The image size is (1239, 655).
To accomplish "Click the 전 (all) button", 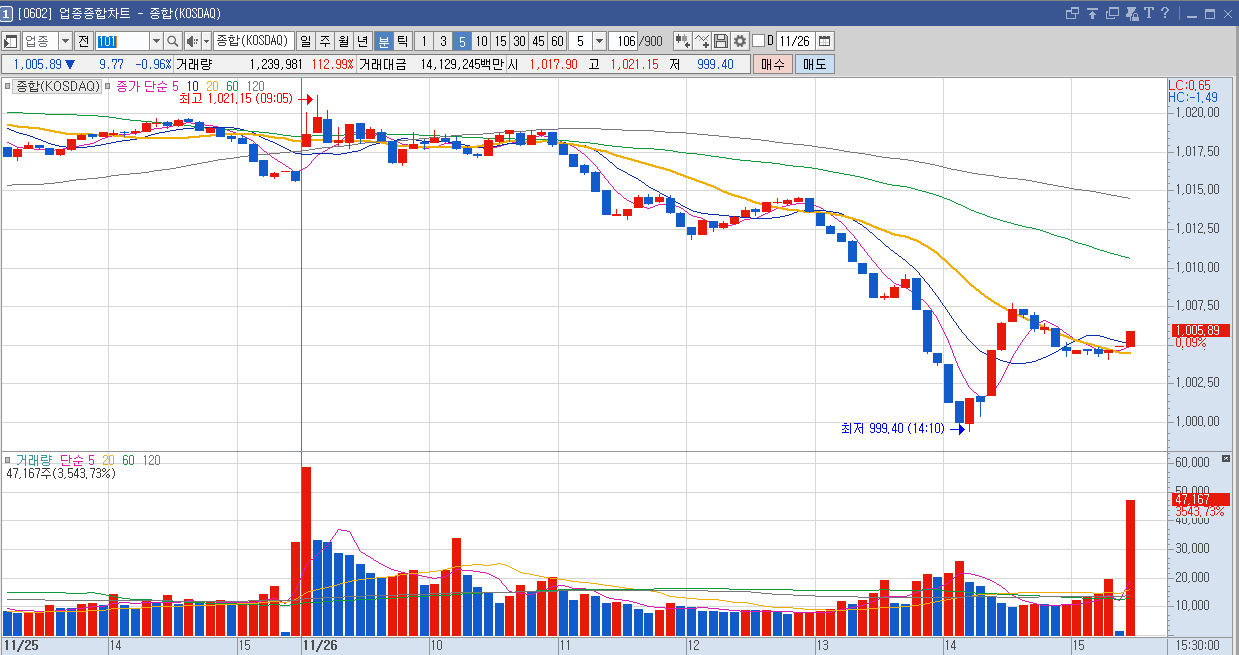I will point(83,41).
